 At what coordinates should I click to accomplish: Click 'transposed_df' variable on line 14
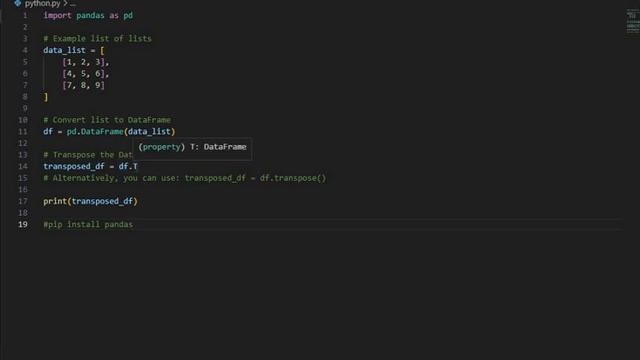[74, 167]
